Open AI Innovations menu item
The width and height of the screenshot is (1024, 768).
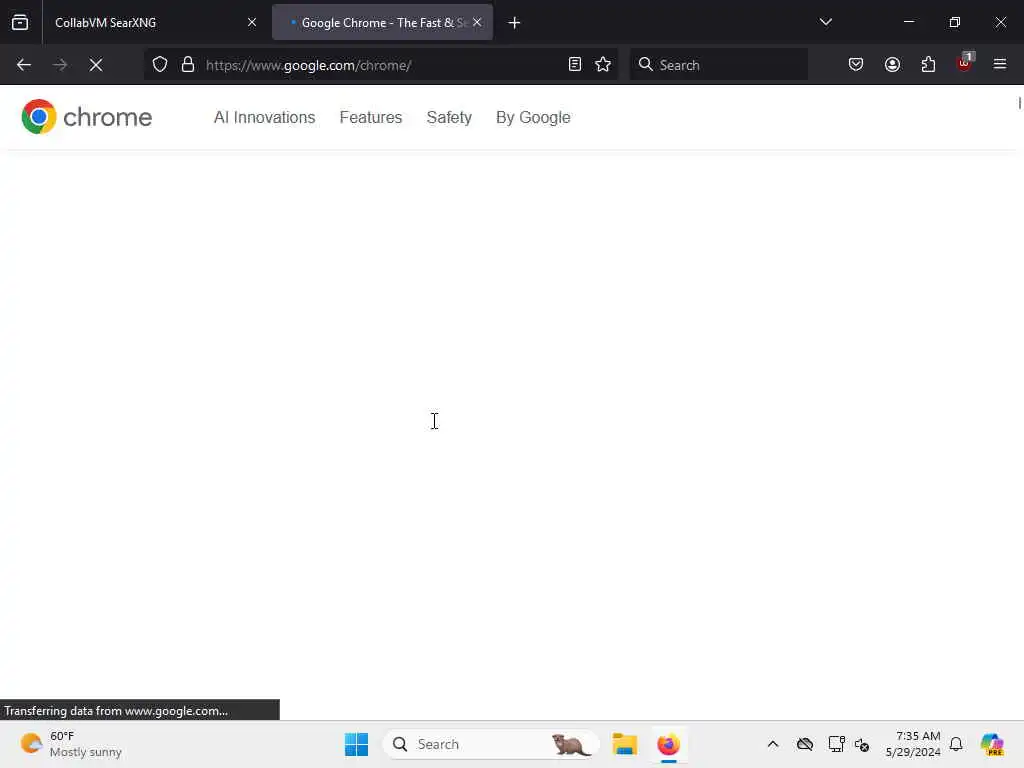click(x=264, y=118)
